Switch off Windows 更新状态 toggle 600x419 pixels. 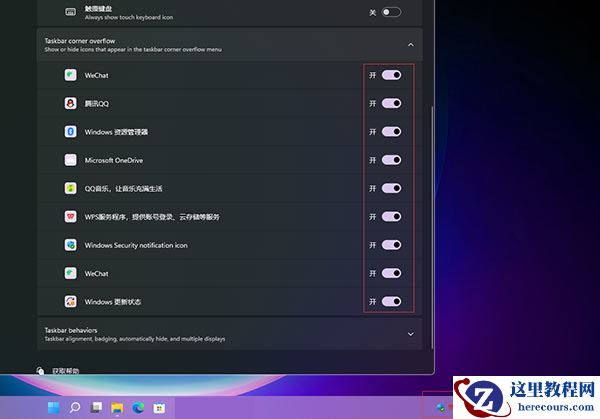pos(391,302)
